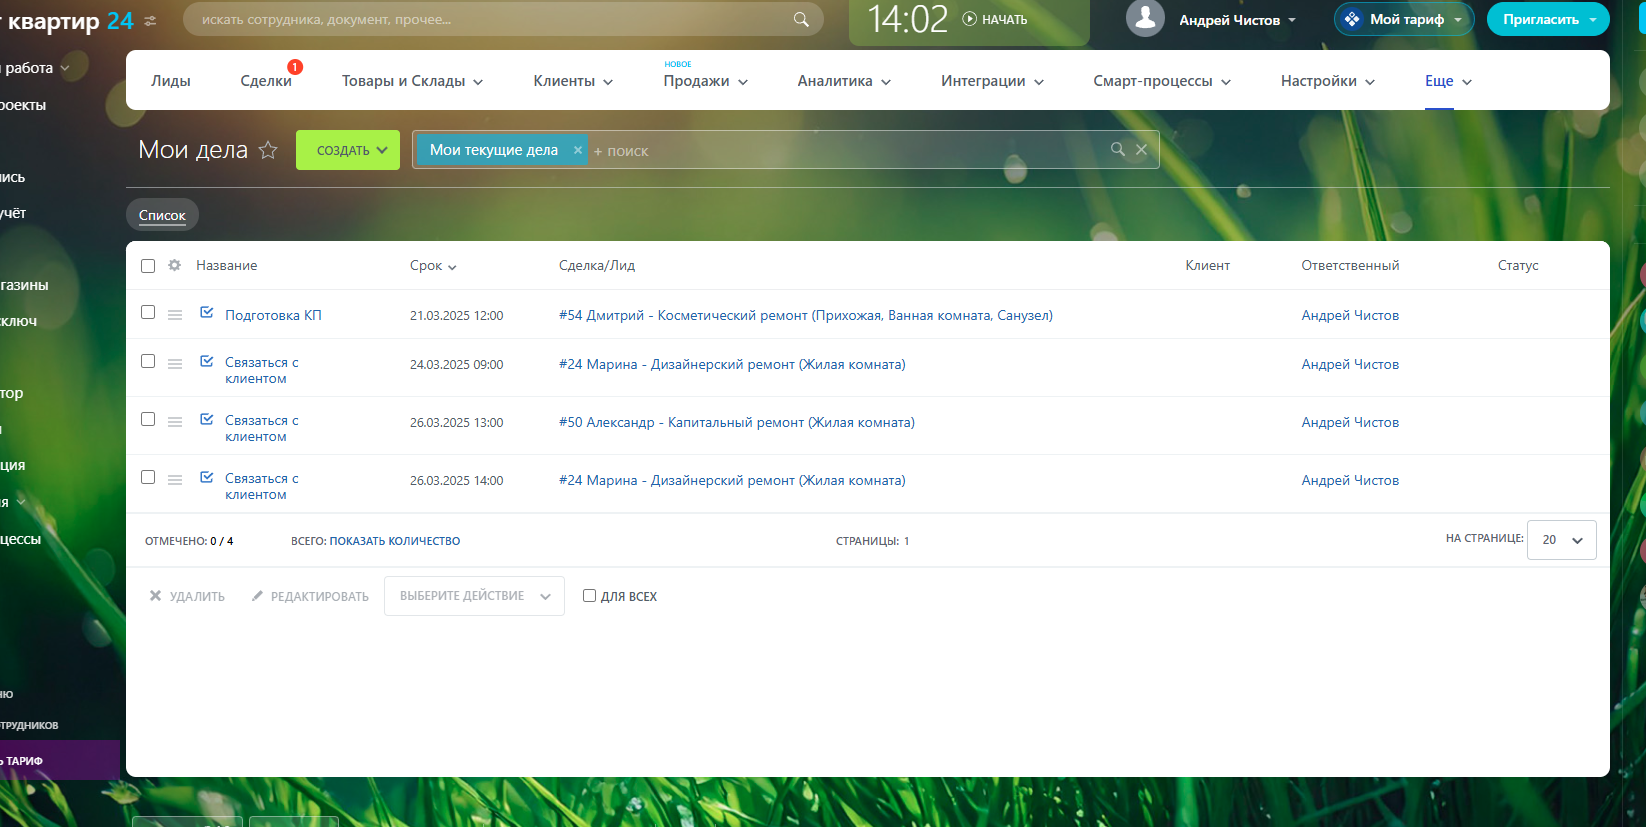Click the logo settings icon next to '24'
Viewport: 1646px width, 827px height.
click(150, 21)
